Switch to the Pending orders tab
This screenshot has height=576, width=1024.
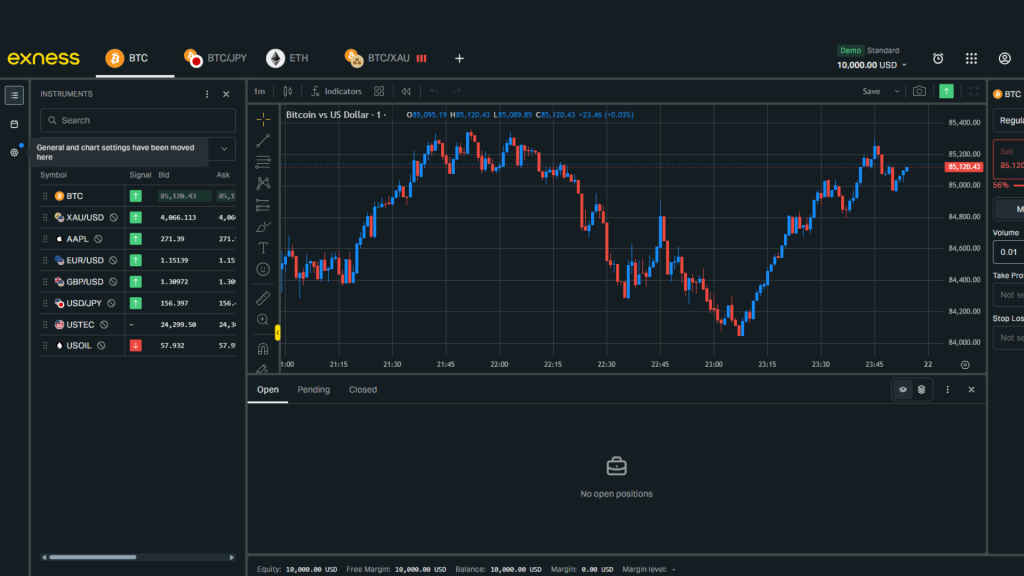point(313,389)
